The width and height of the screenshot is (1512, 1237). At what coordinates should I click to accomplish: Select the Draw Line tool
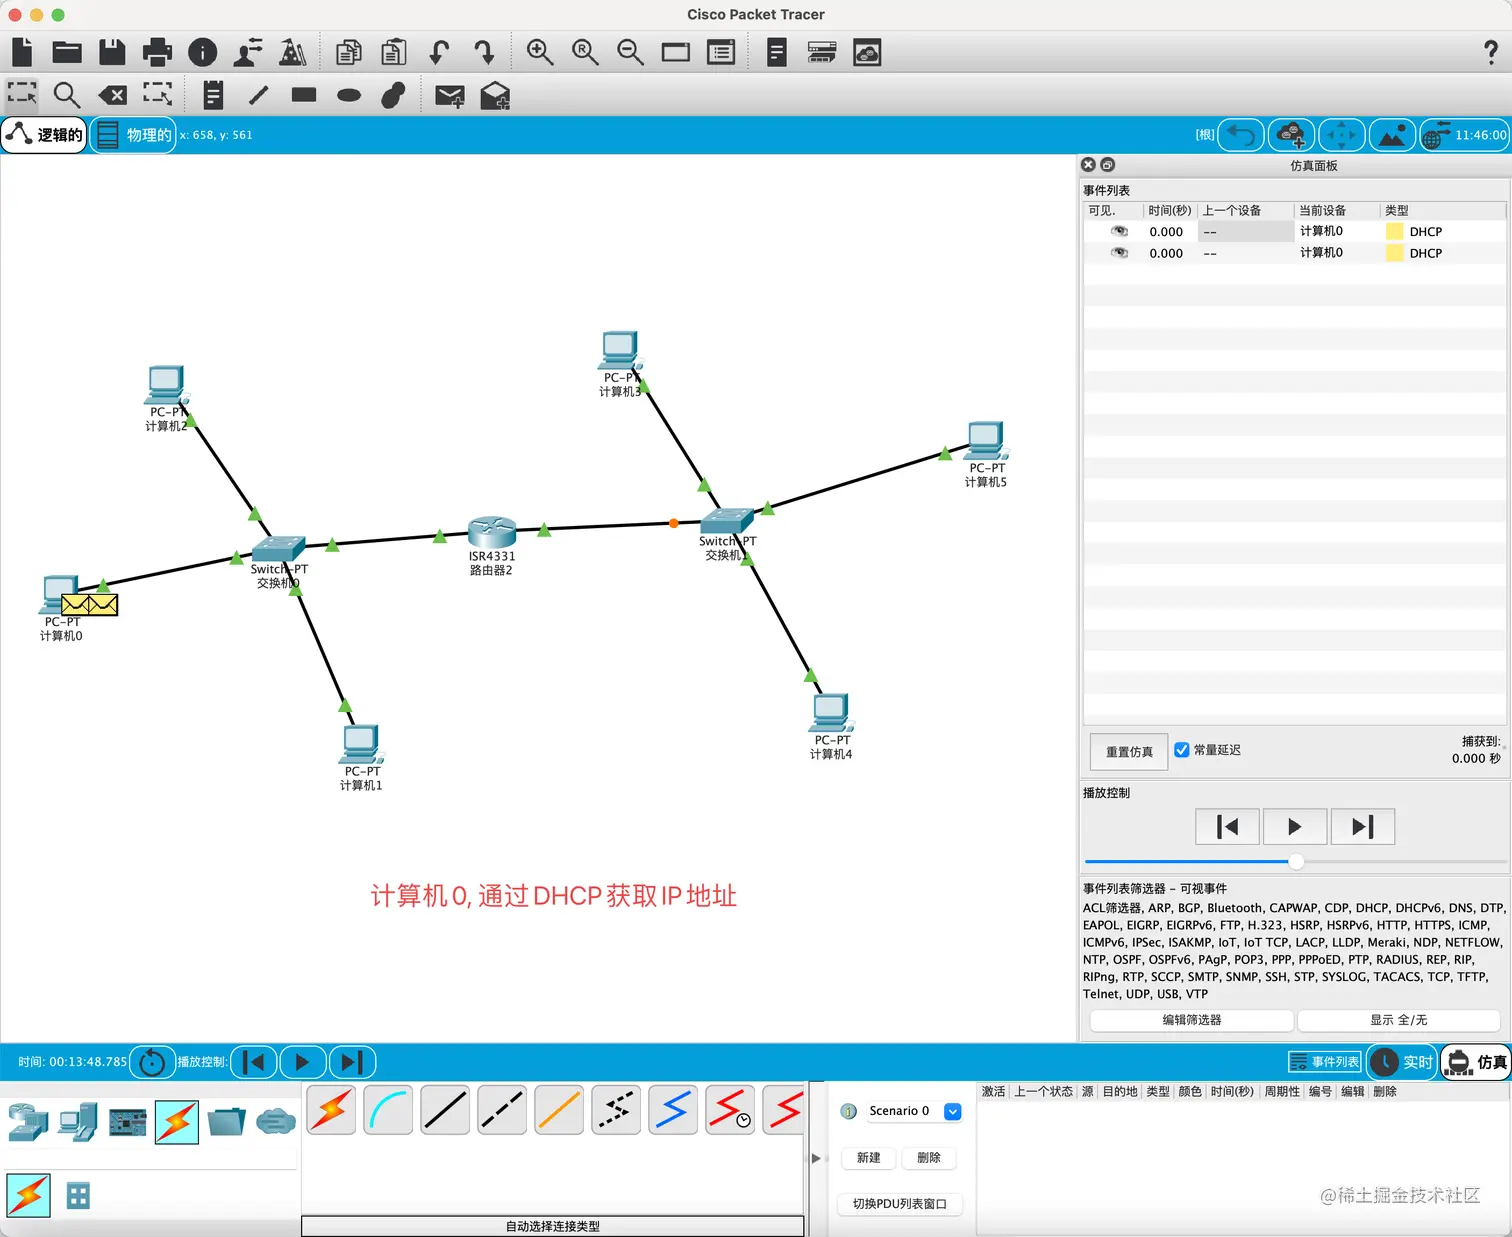(258, 95)
